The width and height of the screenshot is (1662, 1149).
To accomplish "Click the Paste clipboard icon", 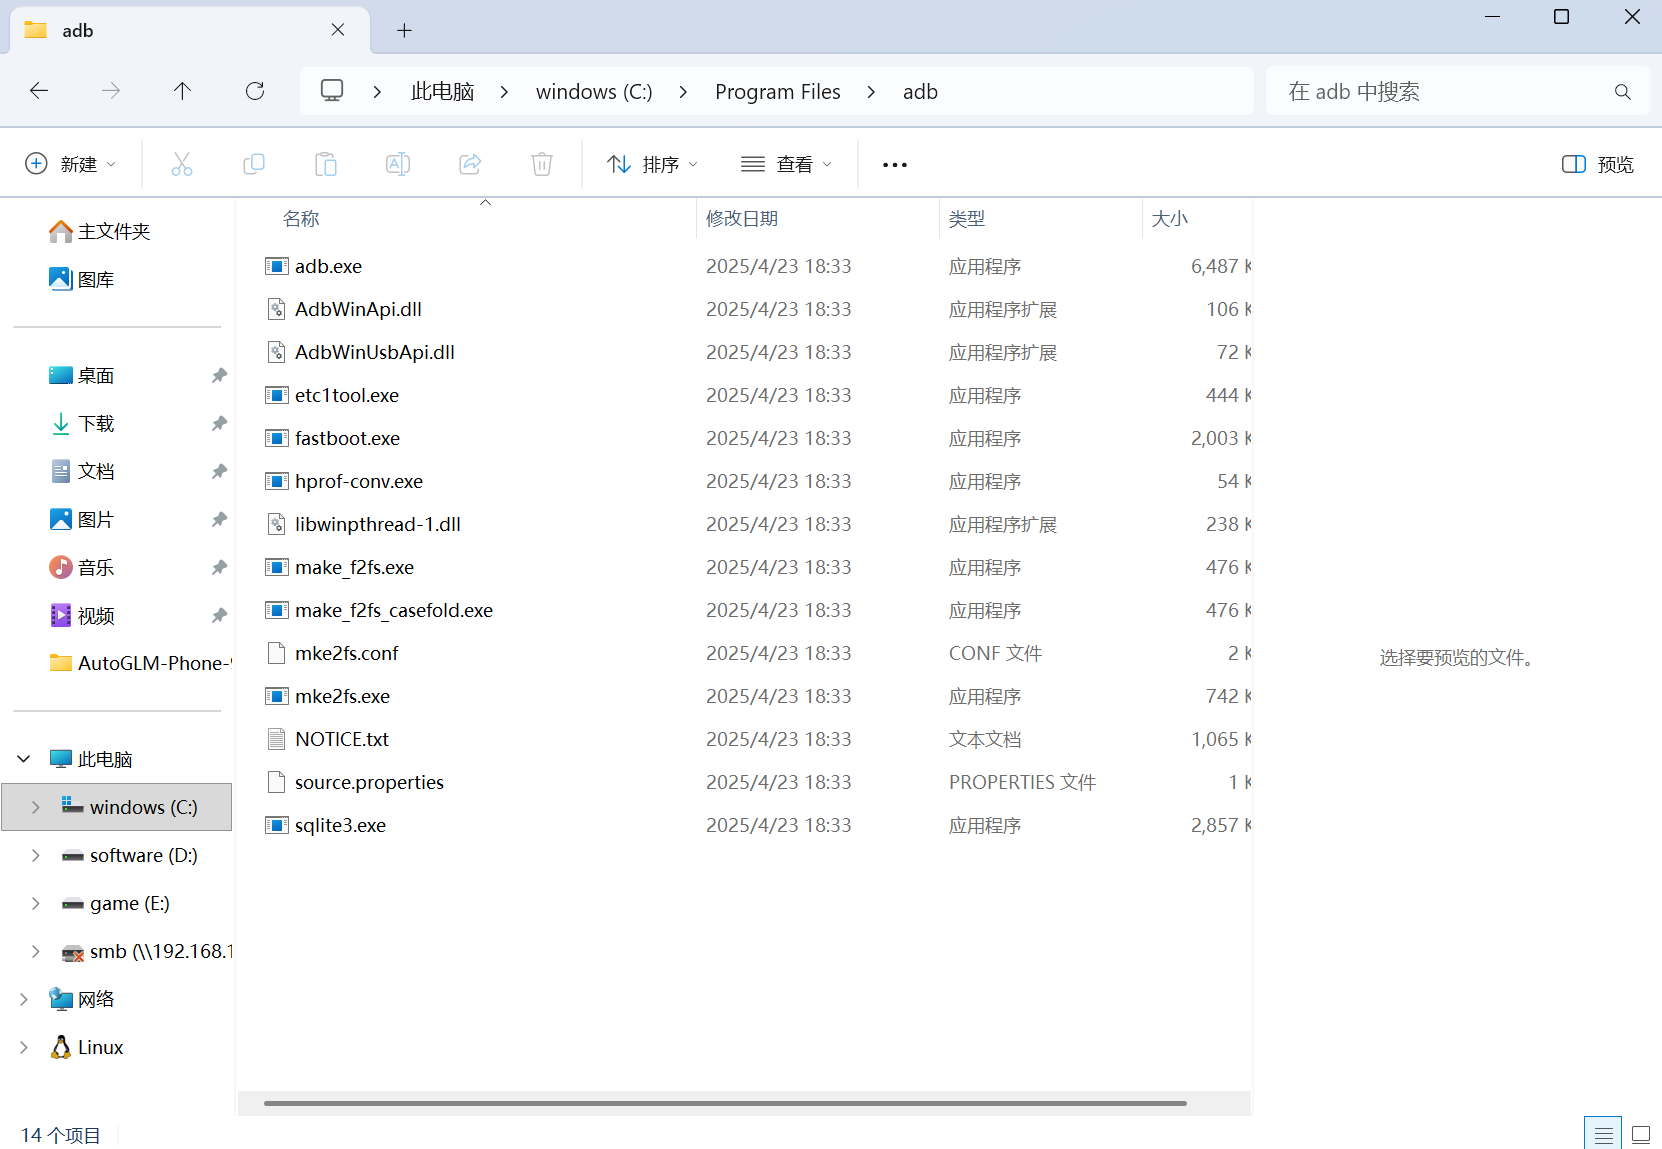I will tap(326, 164).
